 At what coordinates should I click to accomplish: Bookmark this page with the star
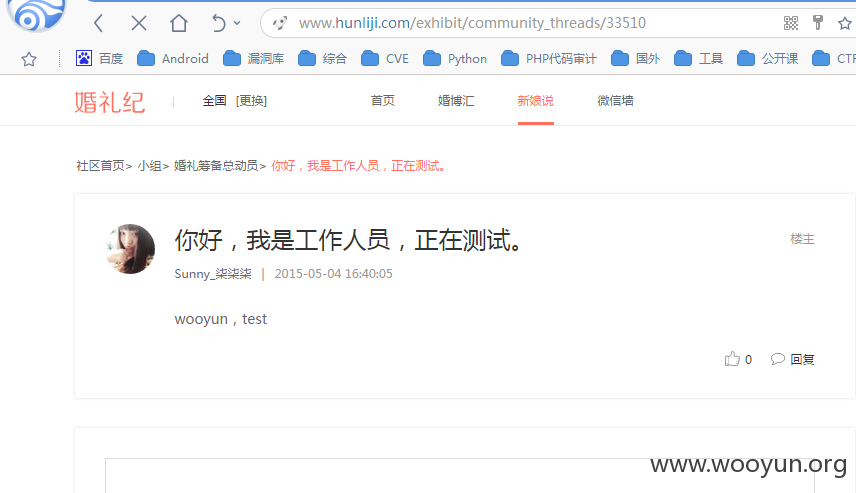click(845, 23)
